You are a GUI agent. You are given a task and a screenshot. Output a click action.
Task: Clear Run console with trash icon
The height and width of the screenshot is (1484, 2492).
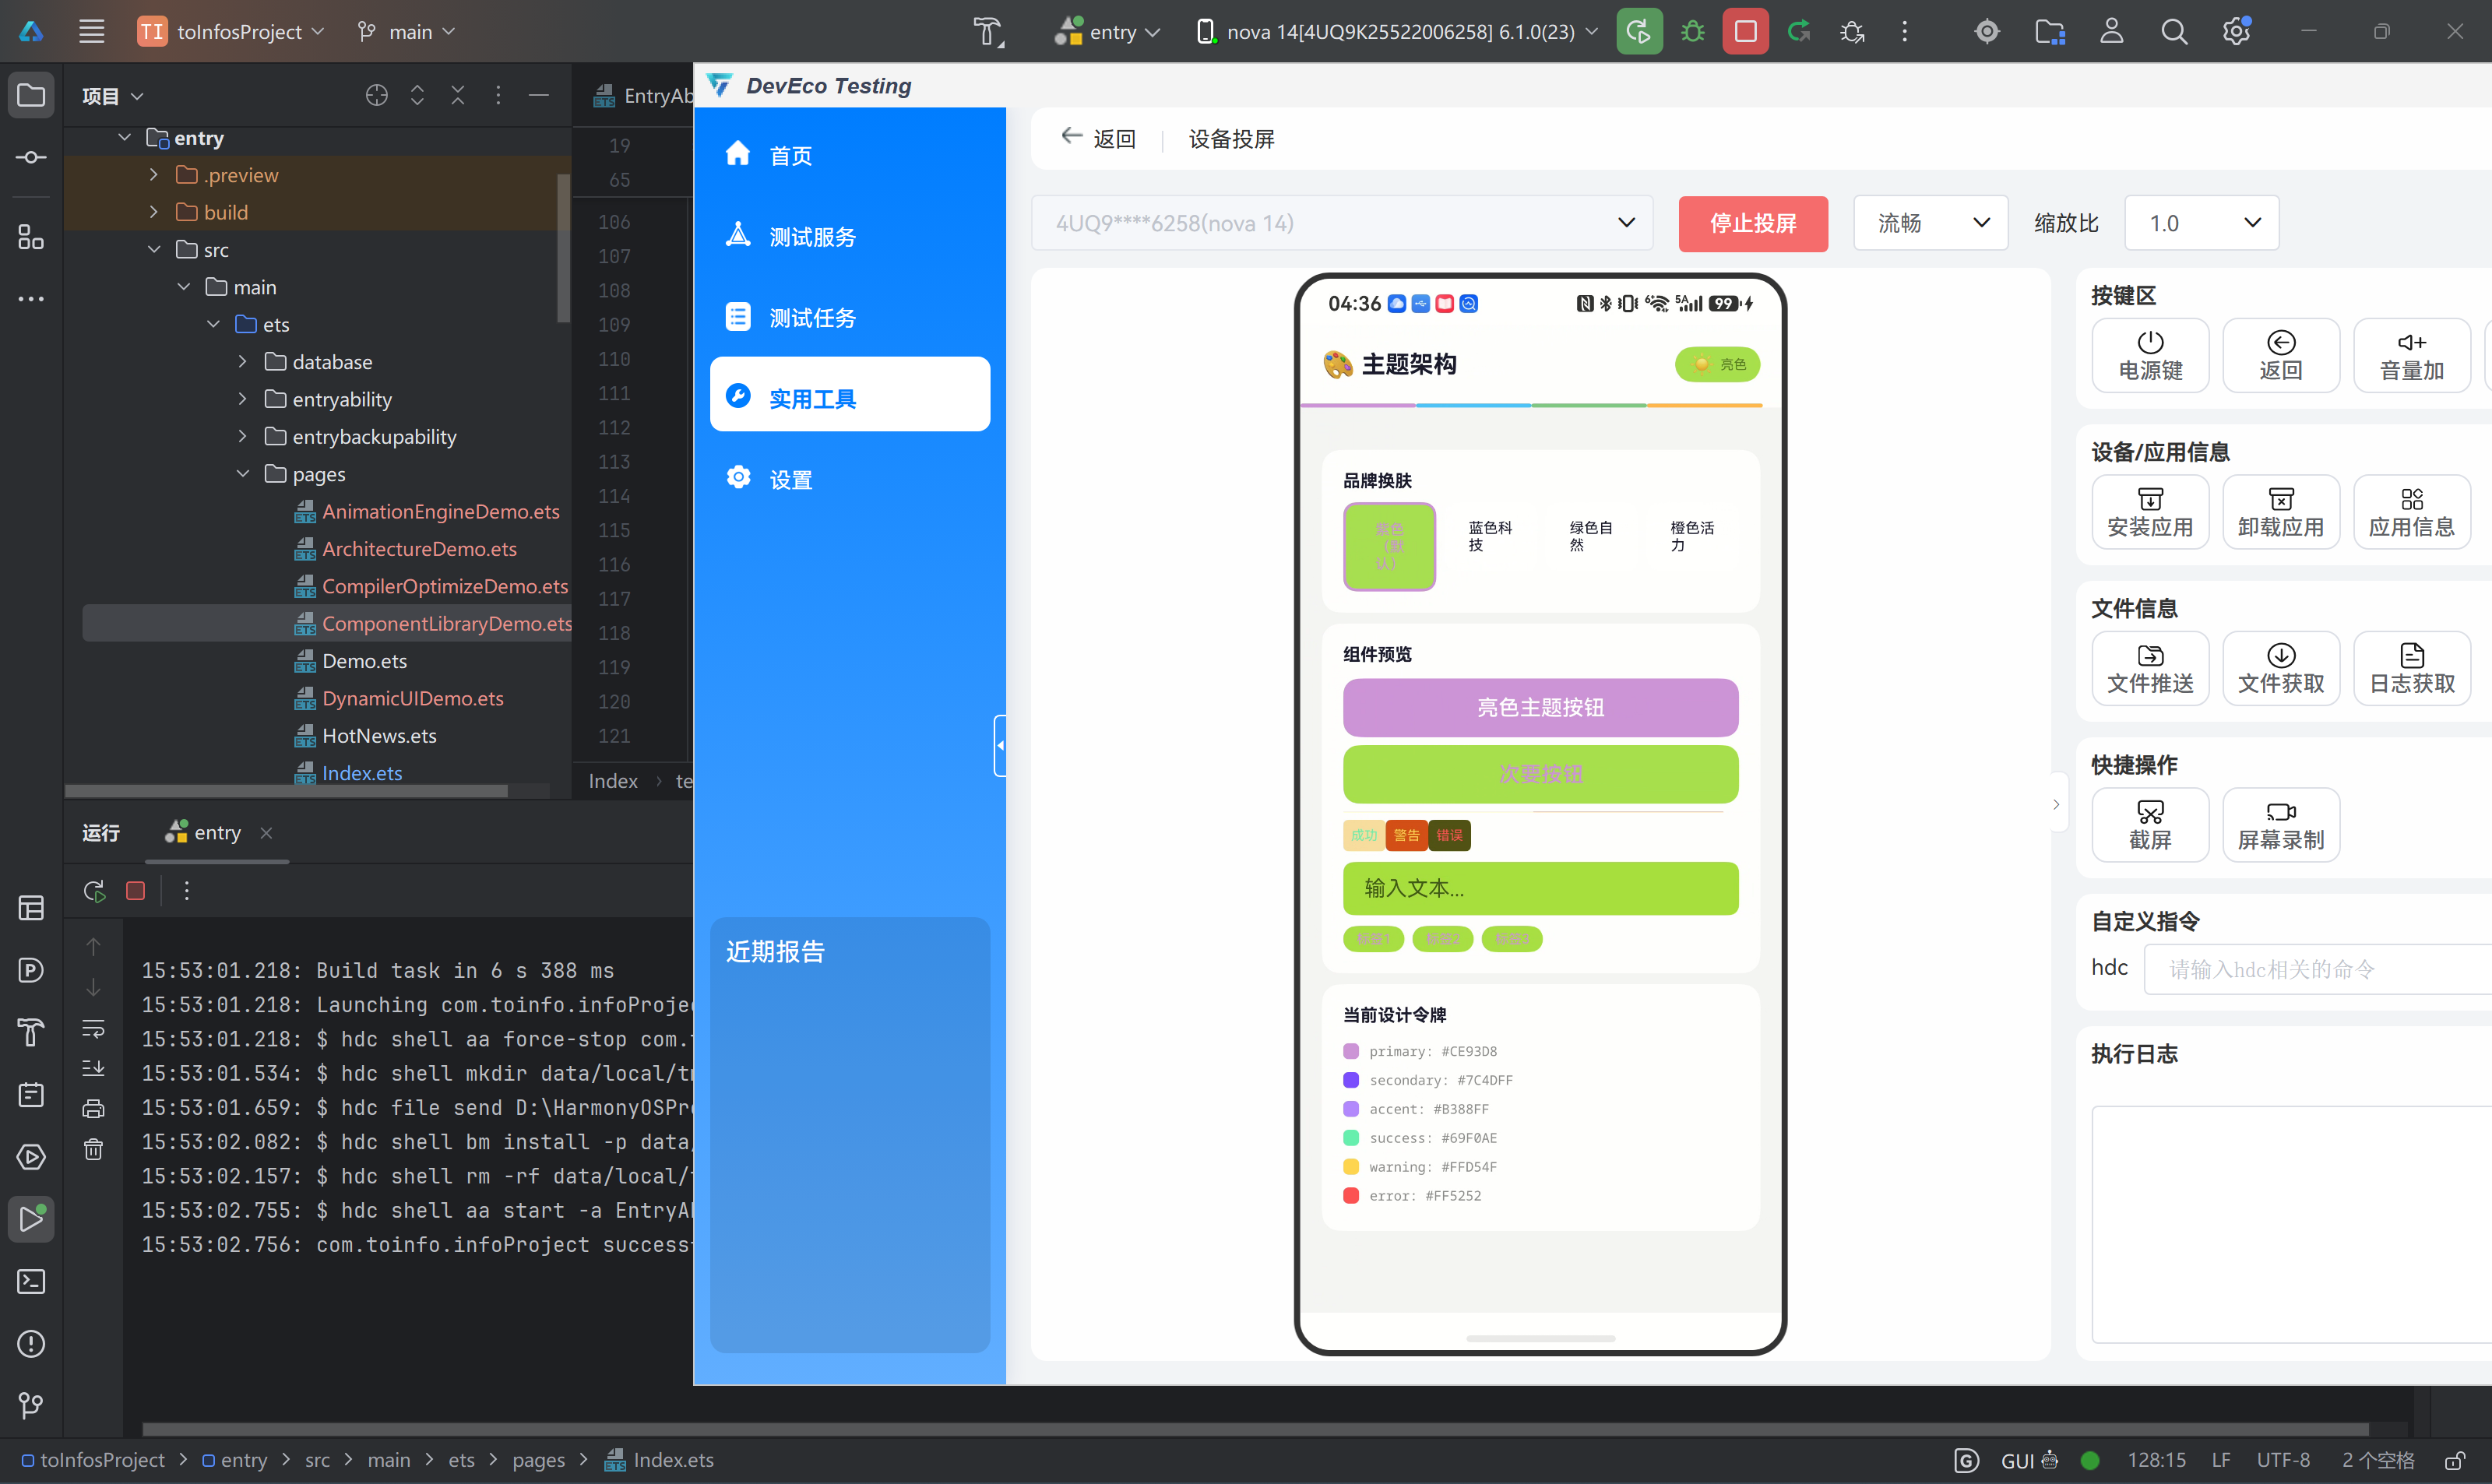[x=93, y=1149]
